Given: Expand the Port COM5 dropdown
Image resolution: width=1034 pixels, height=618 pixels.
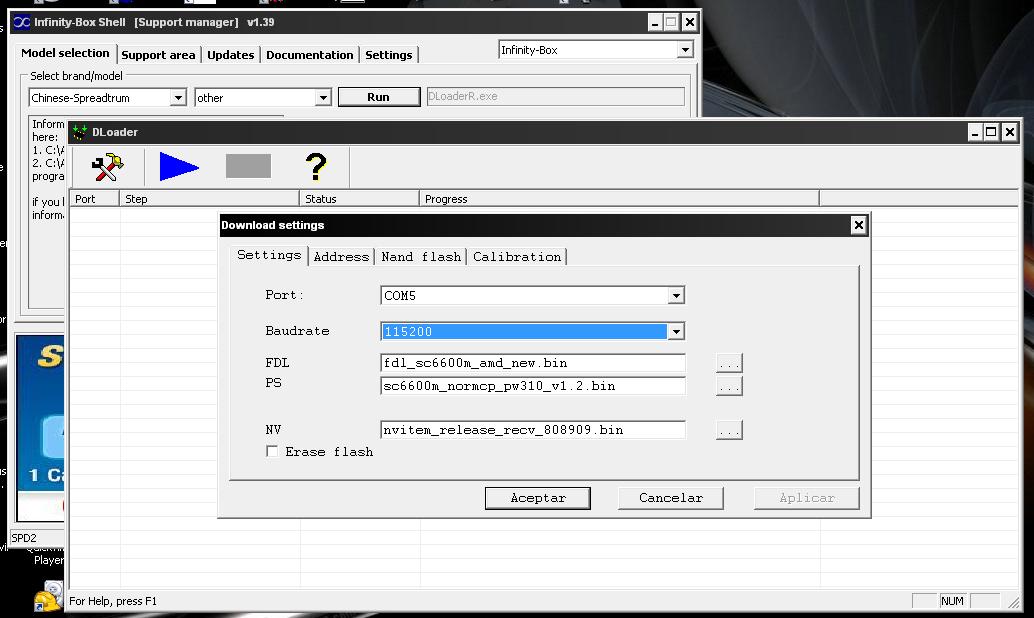Looking at the screenshot, I should [676, 295].
